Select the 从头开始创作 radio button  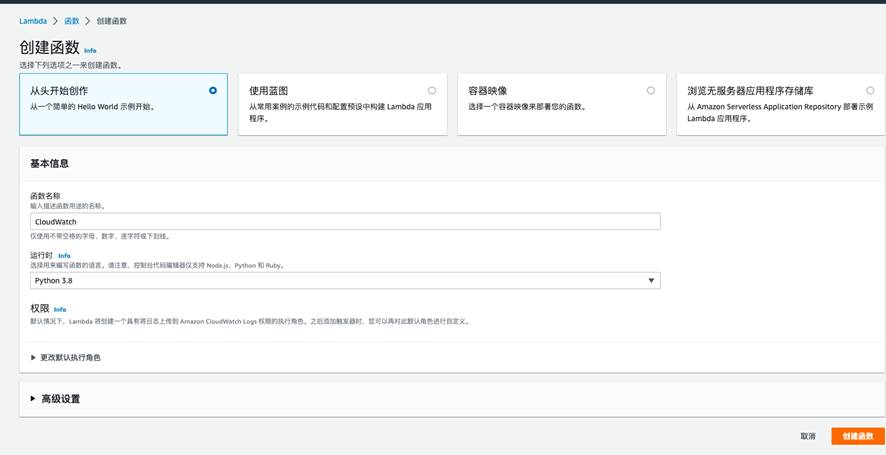pos(213,91)
